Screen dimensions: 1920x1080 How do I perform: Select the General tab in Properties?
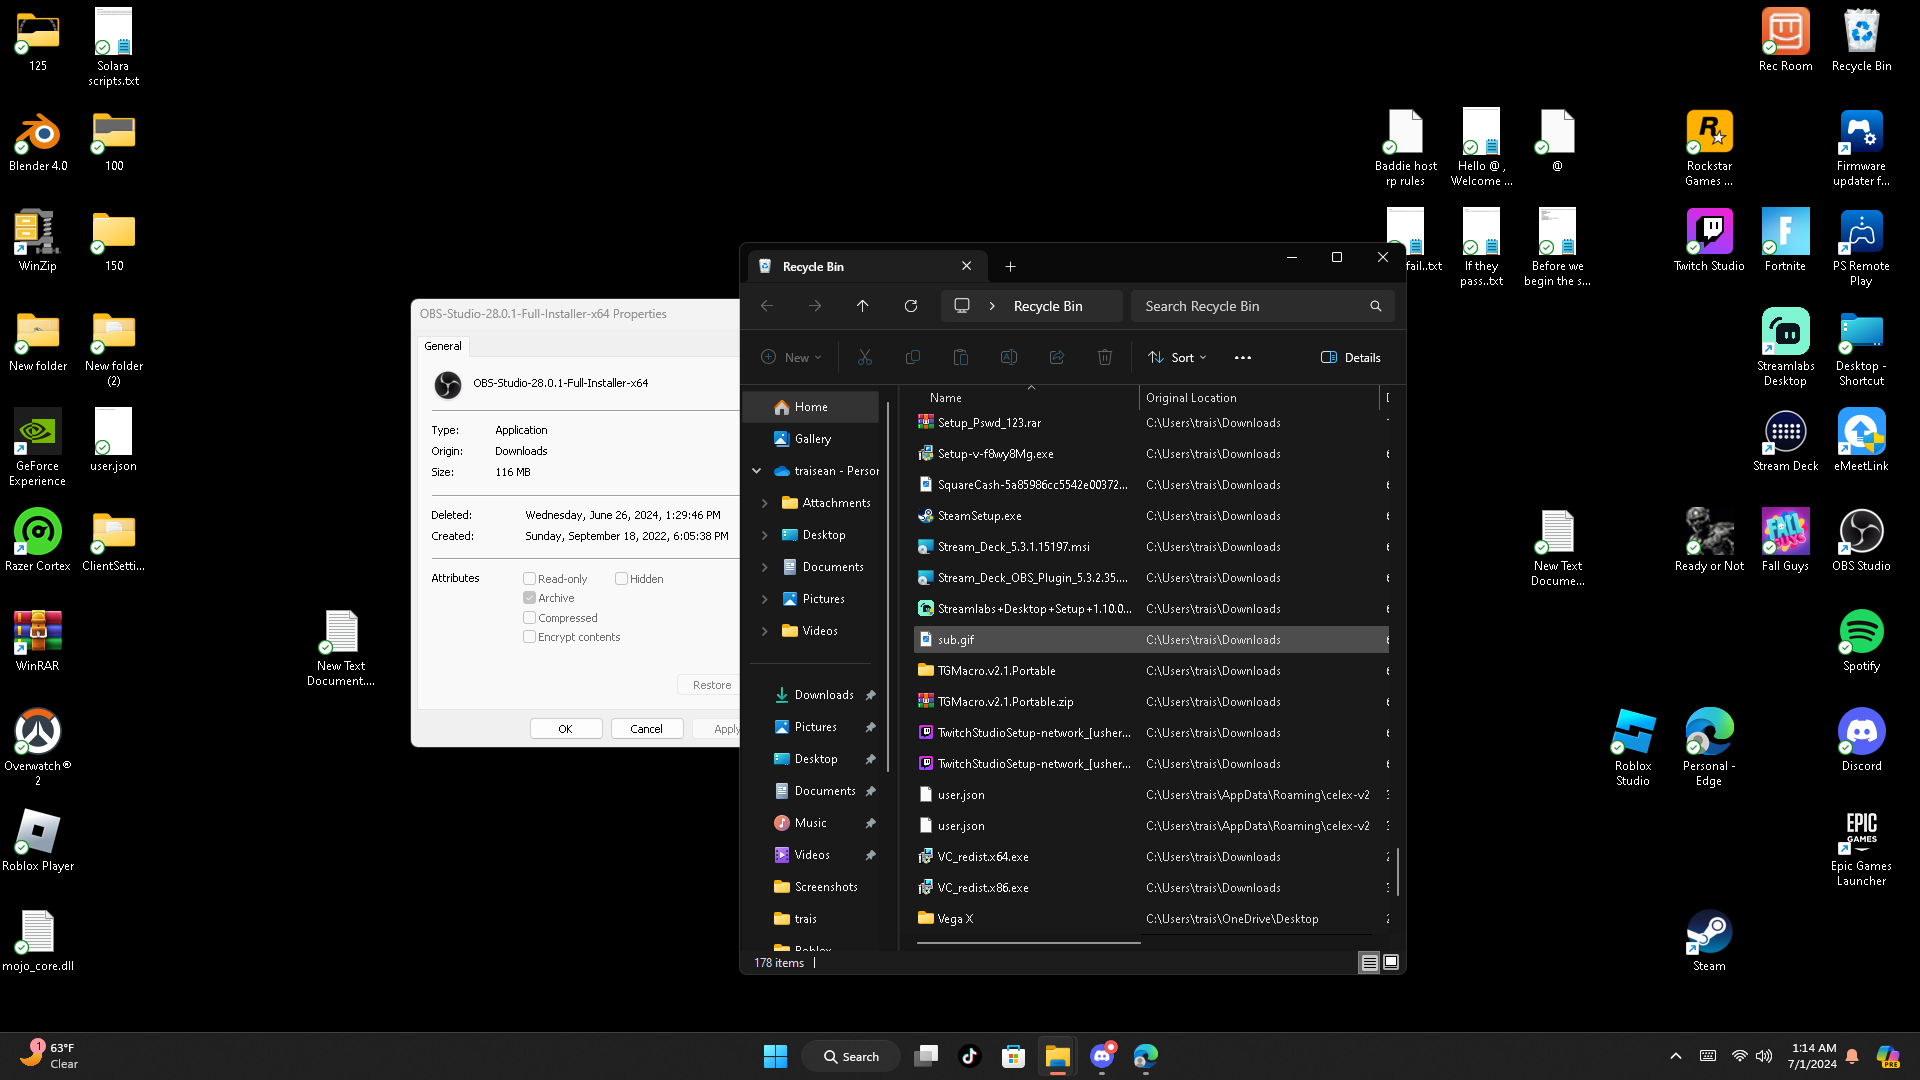tap(443, 346)
